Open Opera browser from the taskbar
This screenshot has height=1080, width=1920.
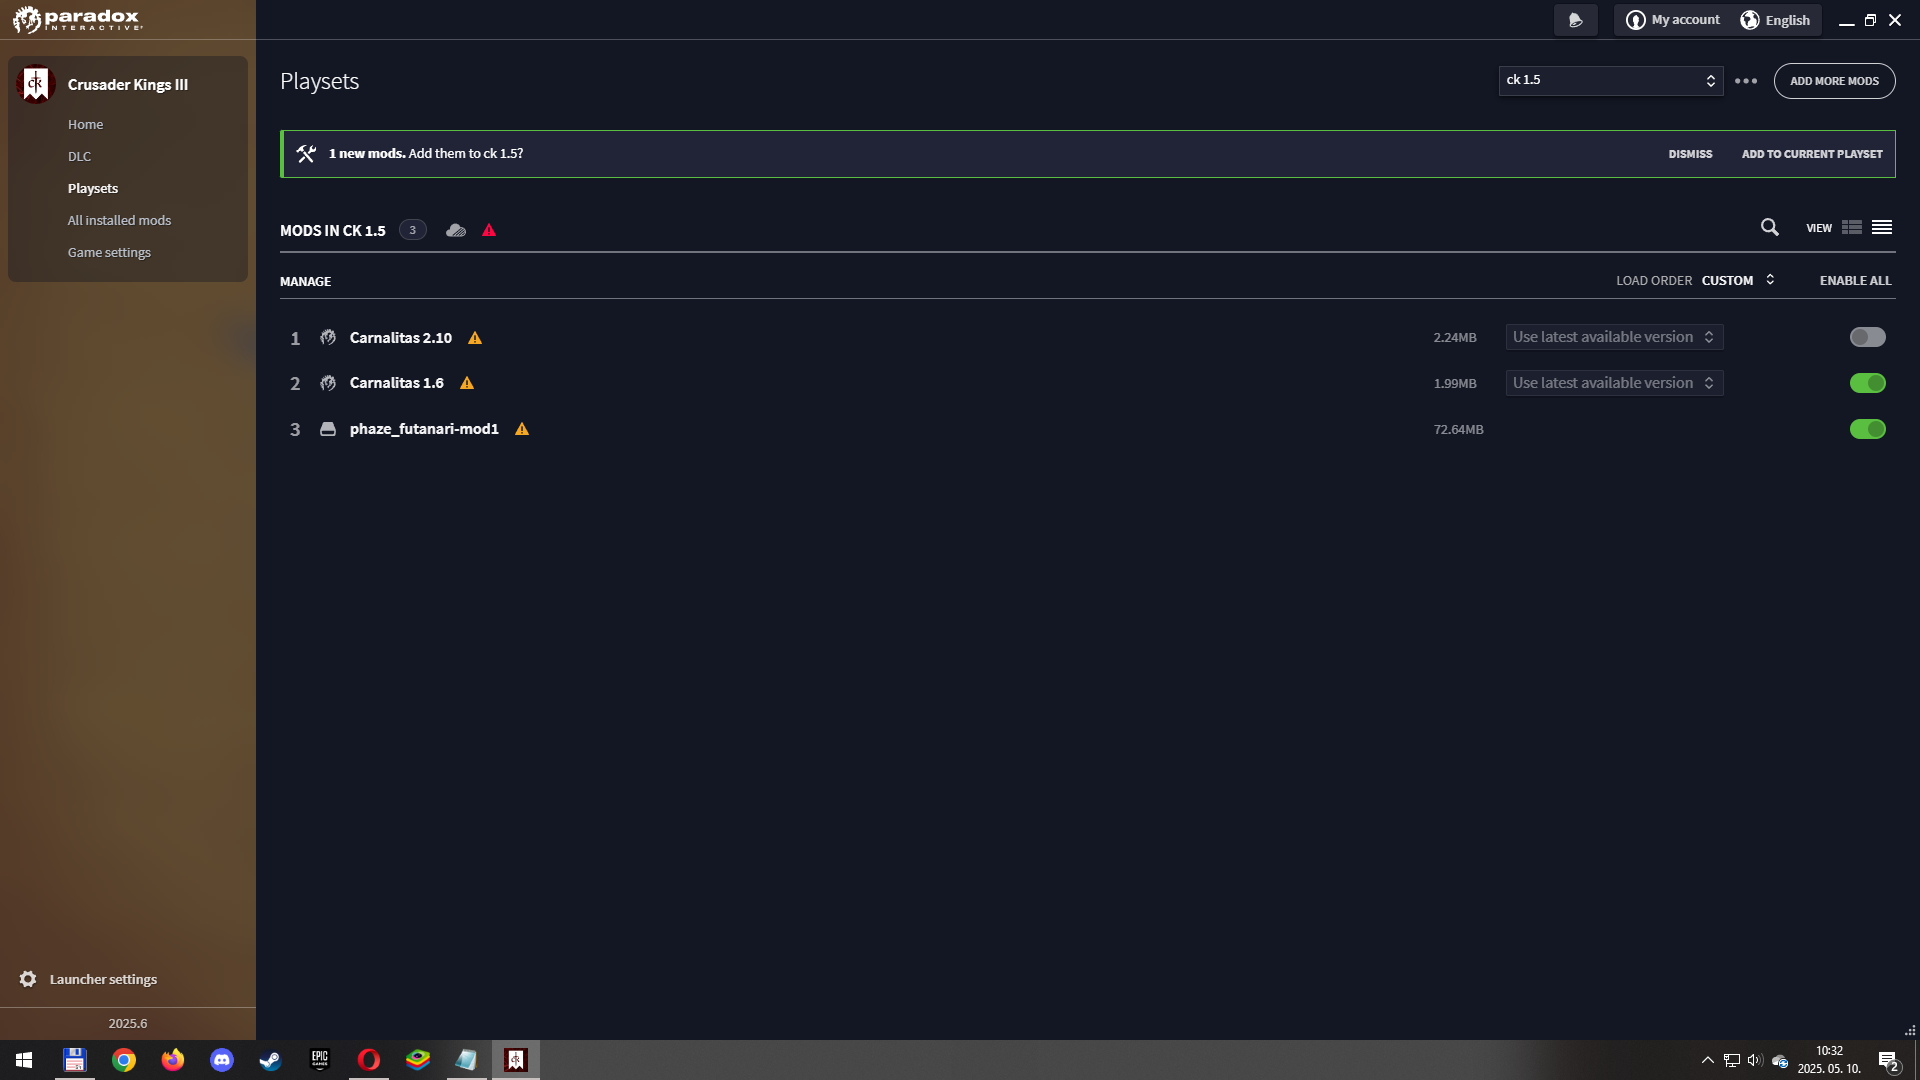[x=369, y=1060]
